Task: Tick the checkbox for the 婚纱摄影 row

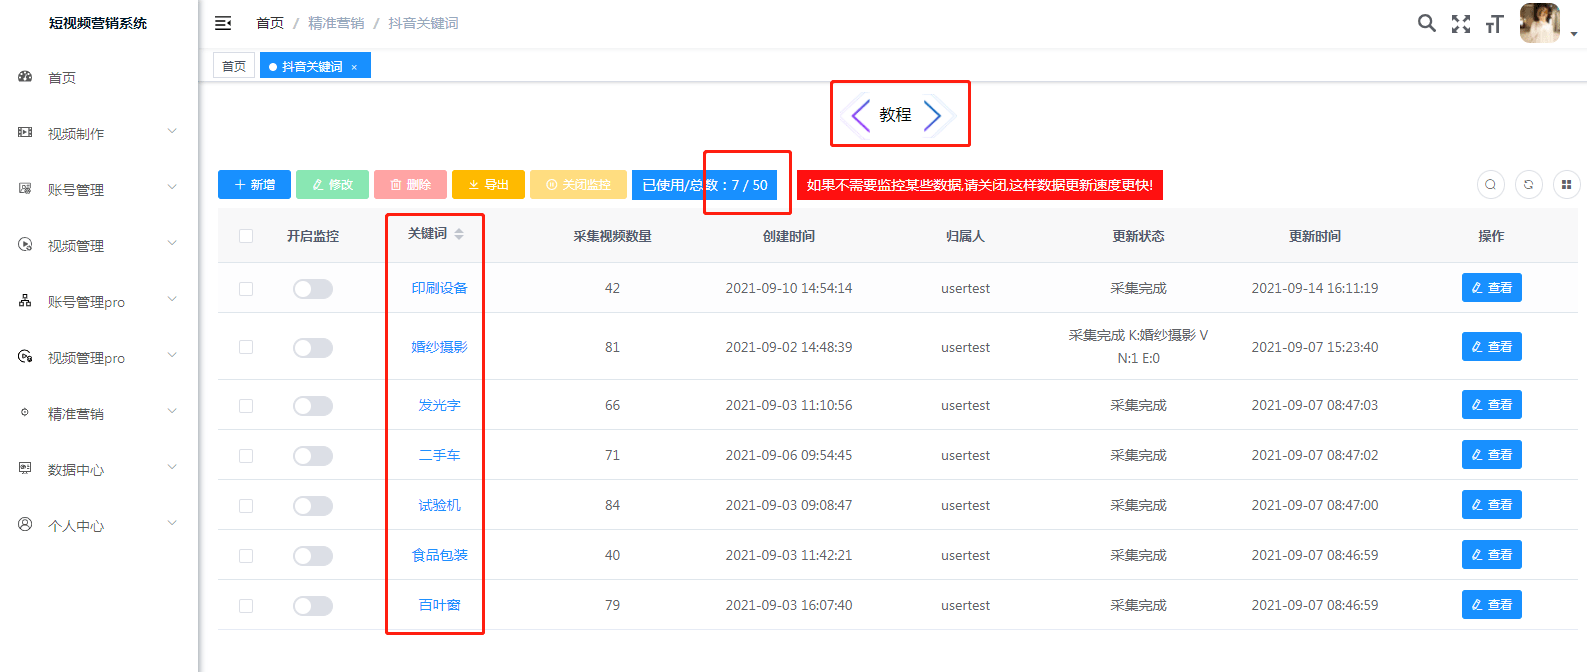Action: click(246, 347)
